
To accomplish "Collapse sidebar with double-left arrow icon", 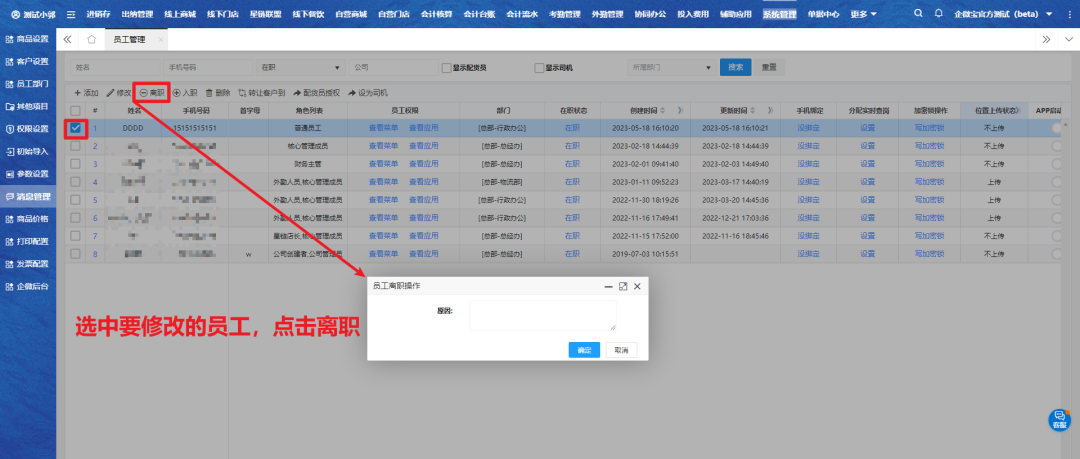I will (68, 39).
